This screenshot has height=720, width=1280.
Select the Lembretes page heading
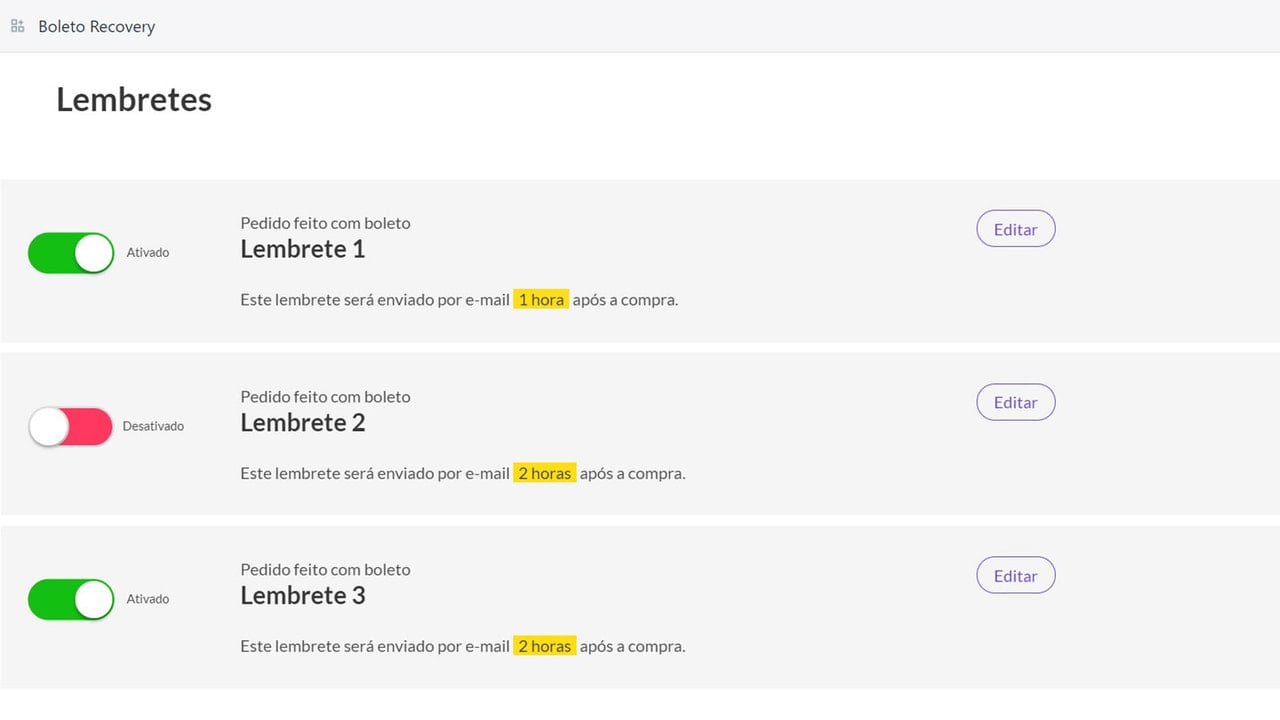(134, 100)
